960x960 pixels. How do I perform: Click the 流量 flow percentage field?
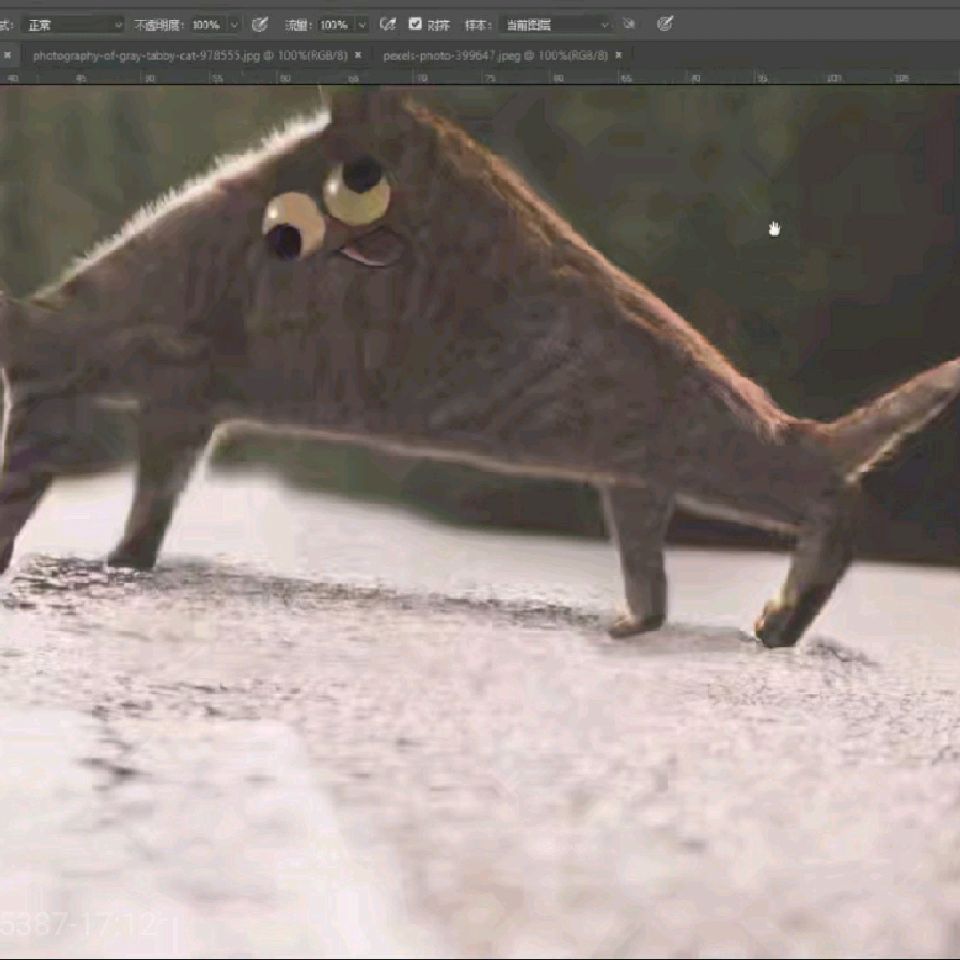[334, 24]
